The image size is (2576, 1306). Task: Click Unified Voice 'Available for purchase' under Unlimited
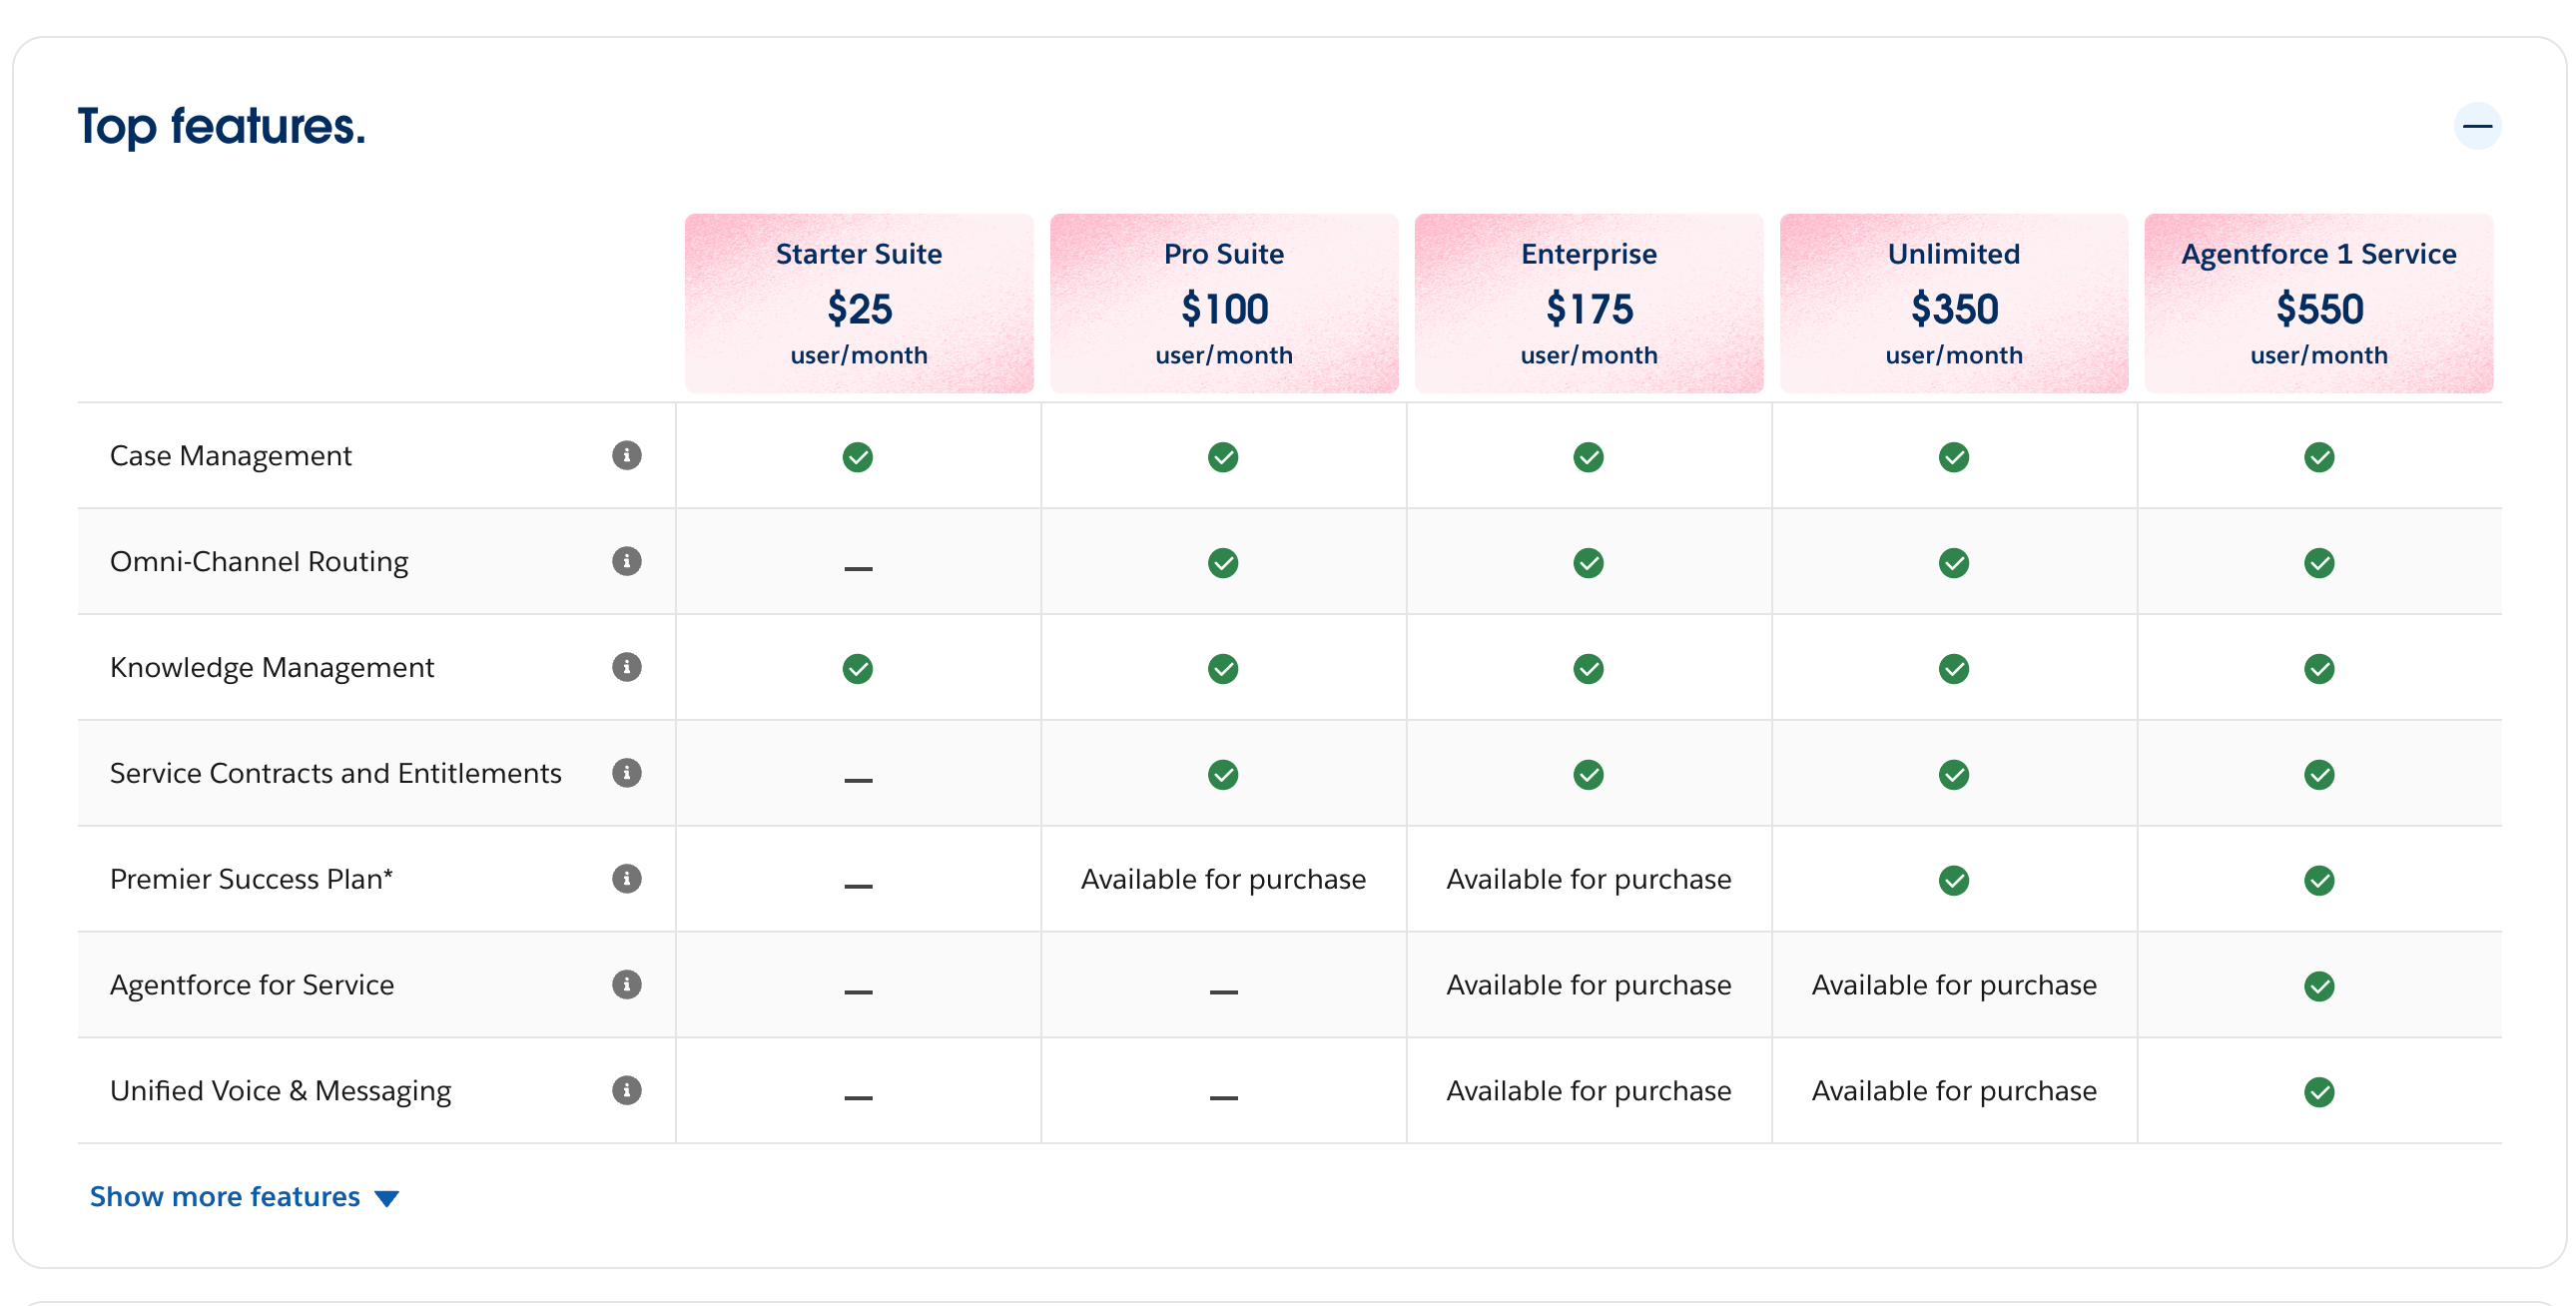pyautogui.click(x=1954, y=1092)
